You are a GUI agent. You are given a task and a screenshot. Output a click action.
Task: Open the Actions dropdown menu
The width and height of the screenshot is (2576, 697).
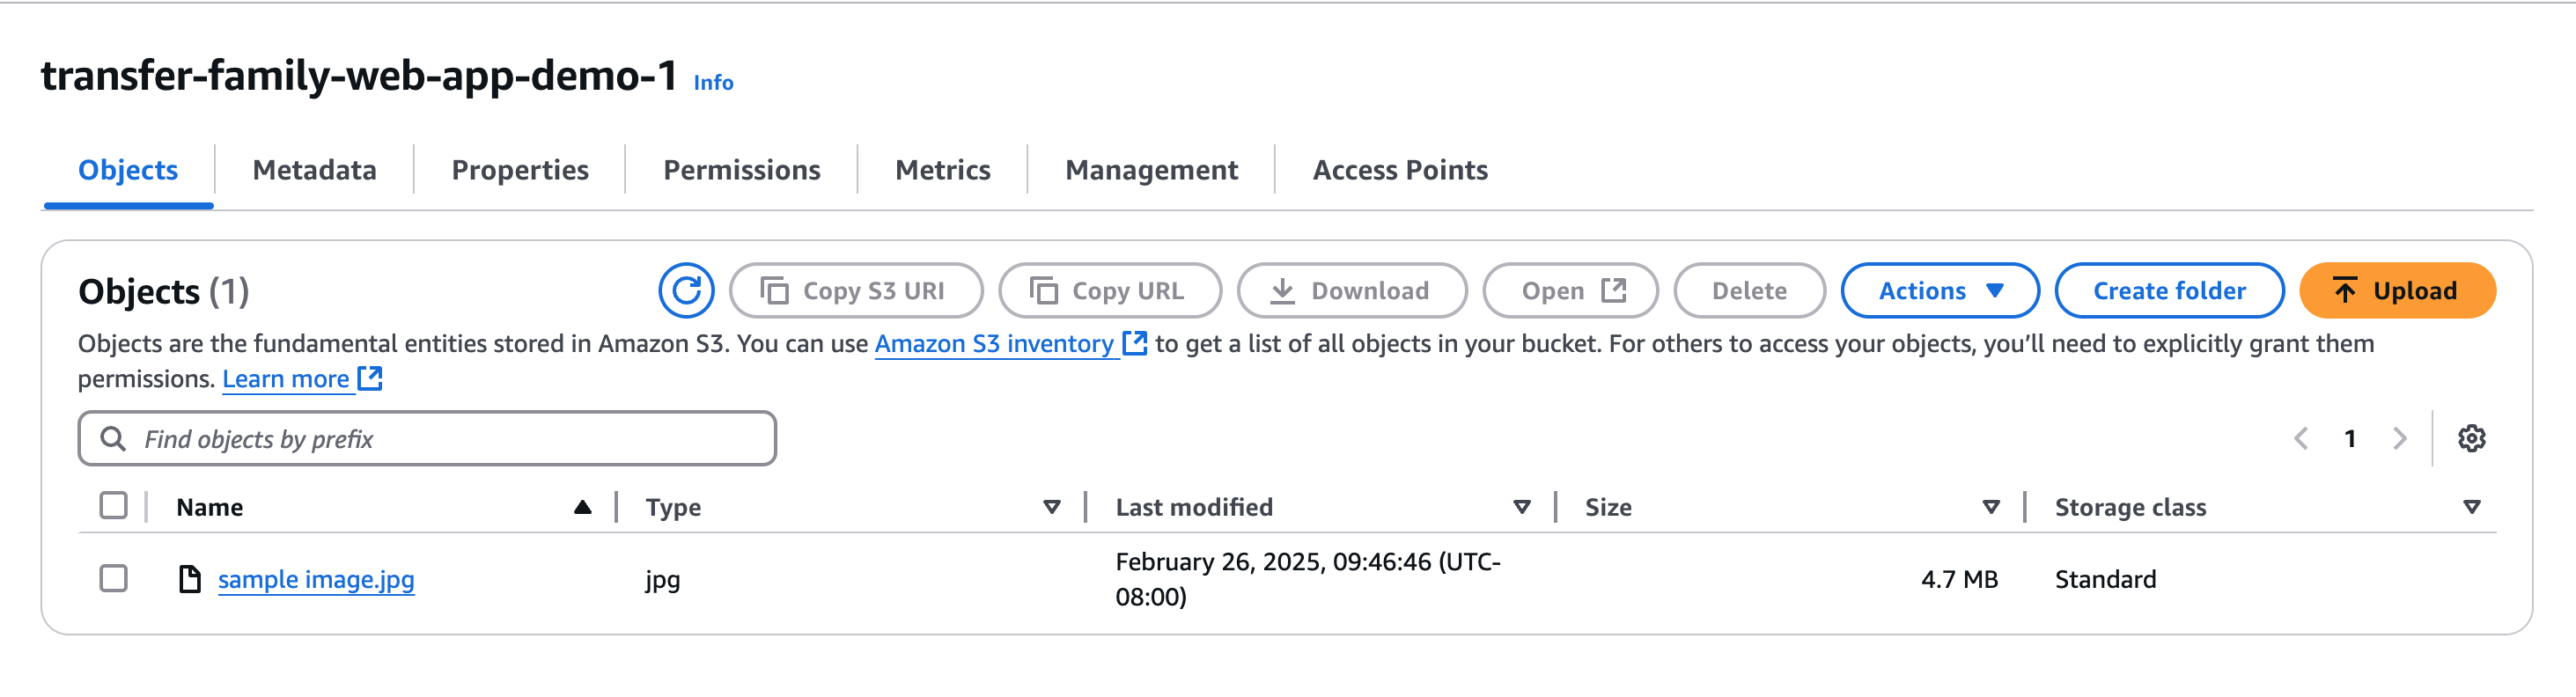tap(1939, 291)
